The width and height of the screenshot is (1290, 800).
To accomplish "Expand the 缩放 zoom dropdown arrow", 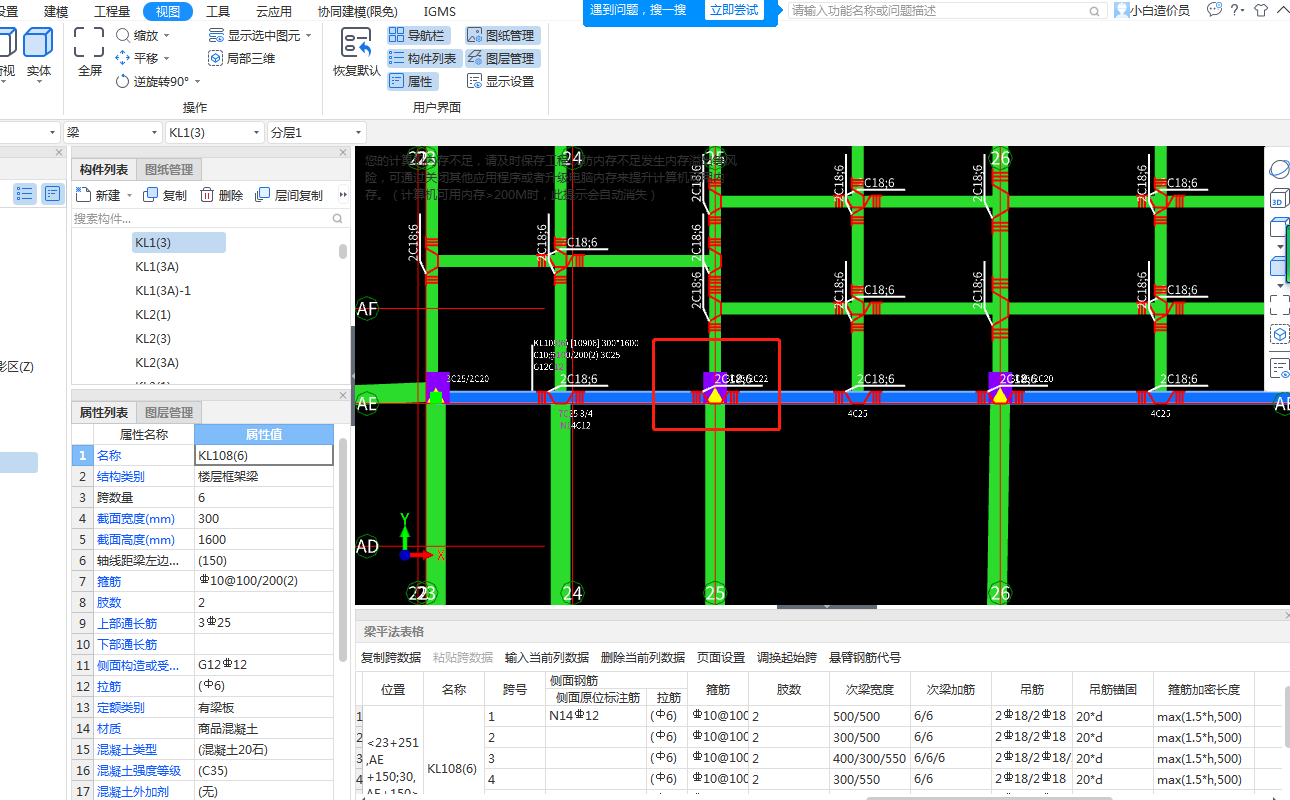I will (166, 35).
